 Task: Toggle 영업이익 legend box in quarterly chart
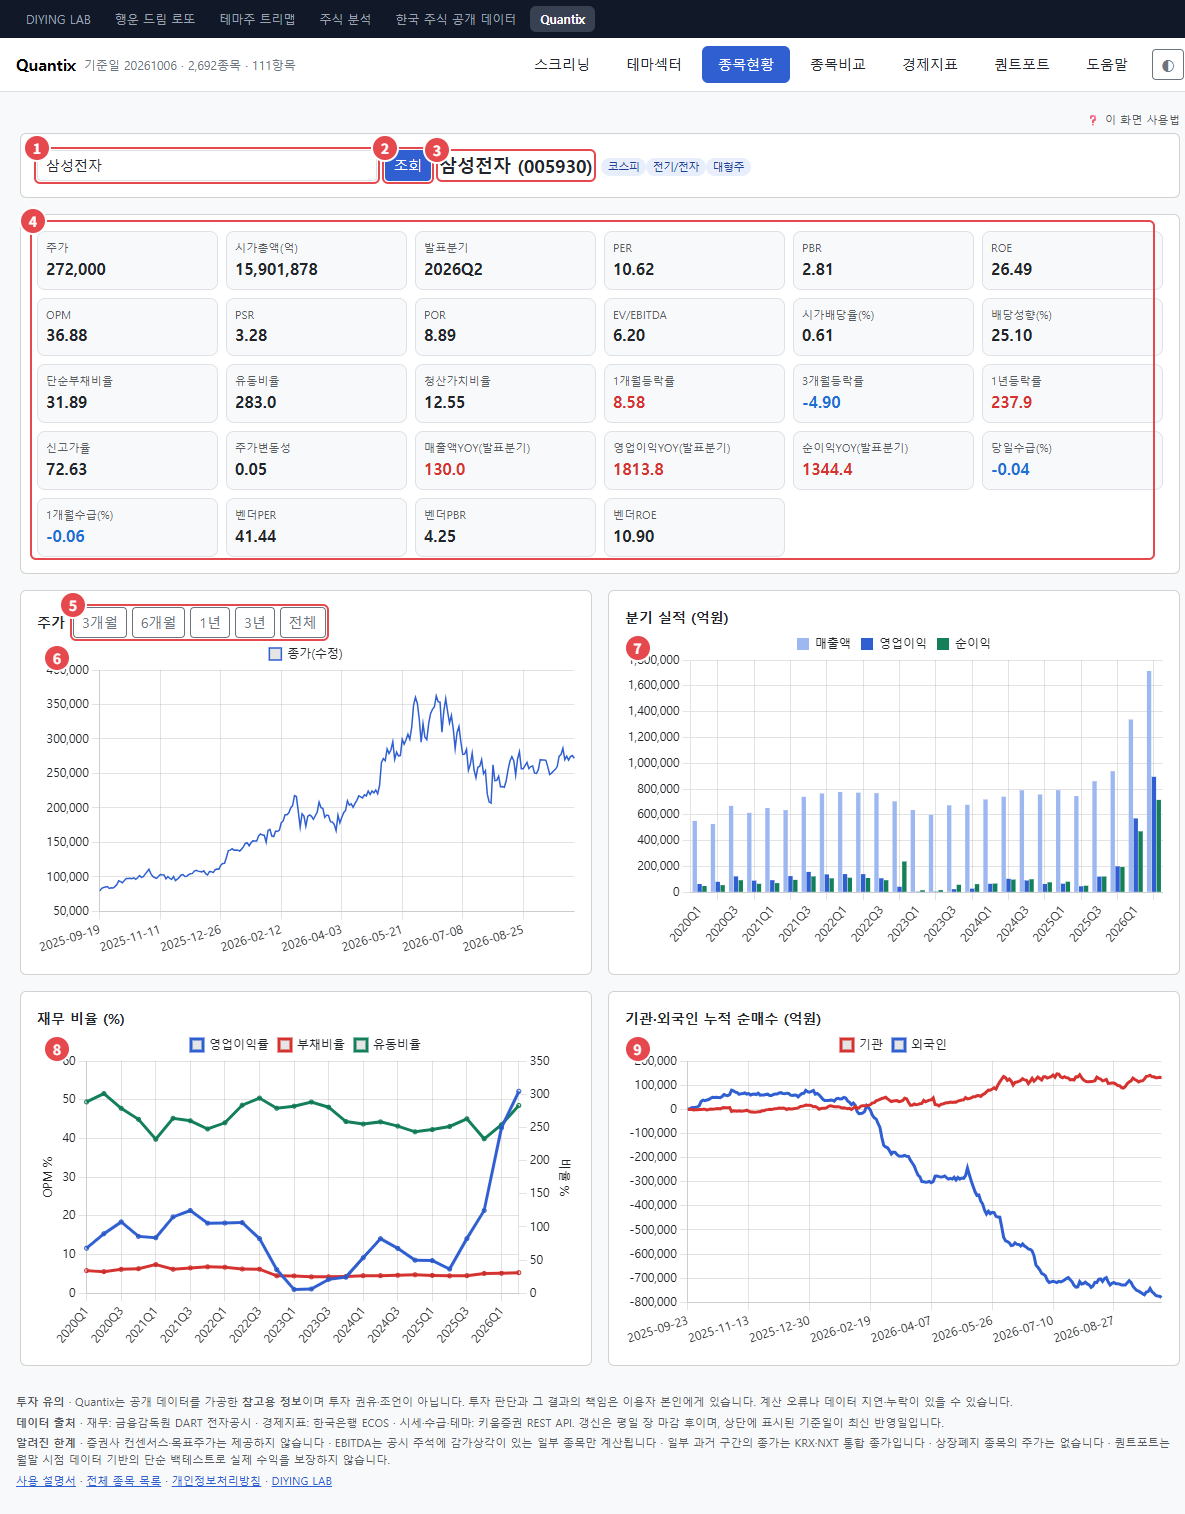pyautogui.click(x=867, y=644)
